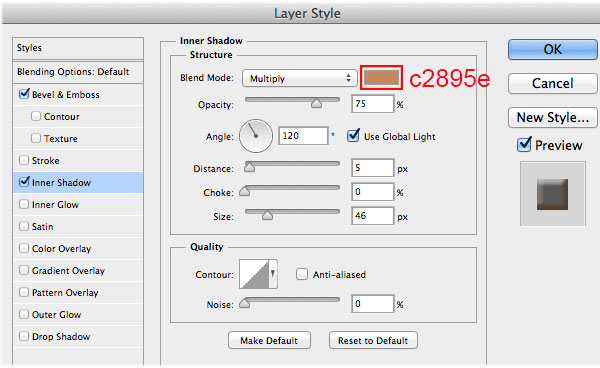Open the Blend Mode Multiply dropdown
Screen dimensions: 600x368
pyautogui.click(x=300, y=78)
